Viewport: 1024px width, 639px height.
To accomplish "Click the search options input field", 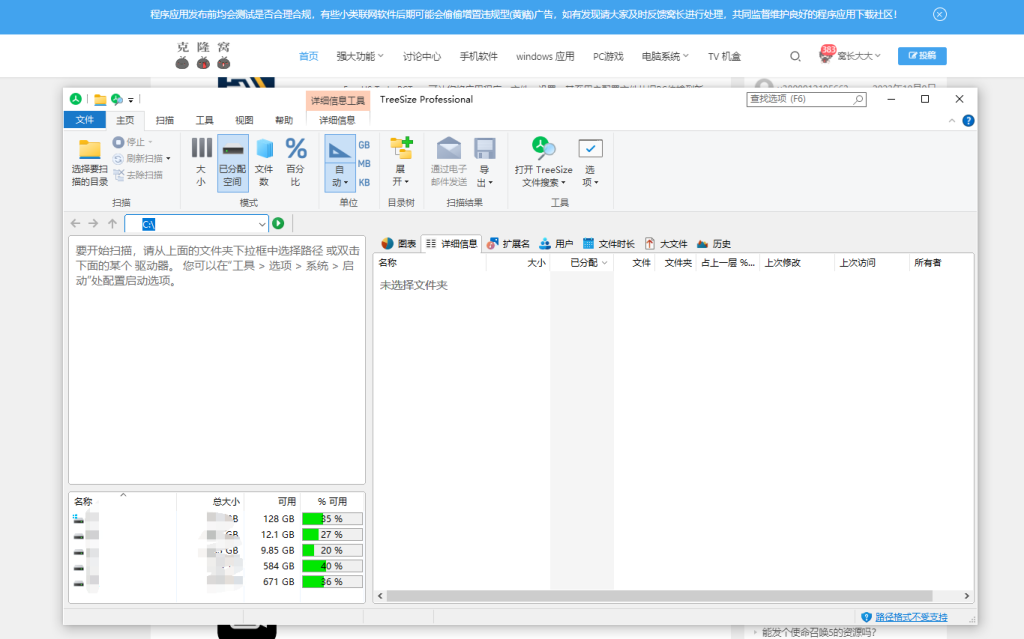I will (806, 99).
